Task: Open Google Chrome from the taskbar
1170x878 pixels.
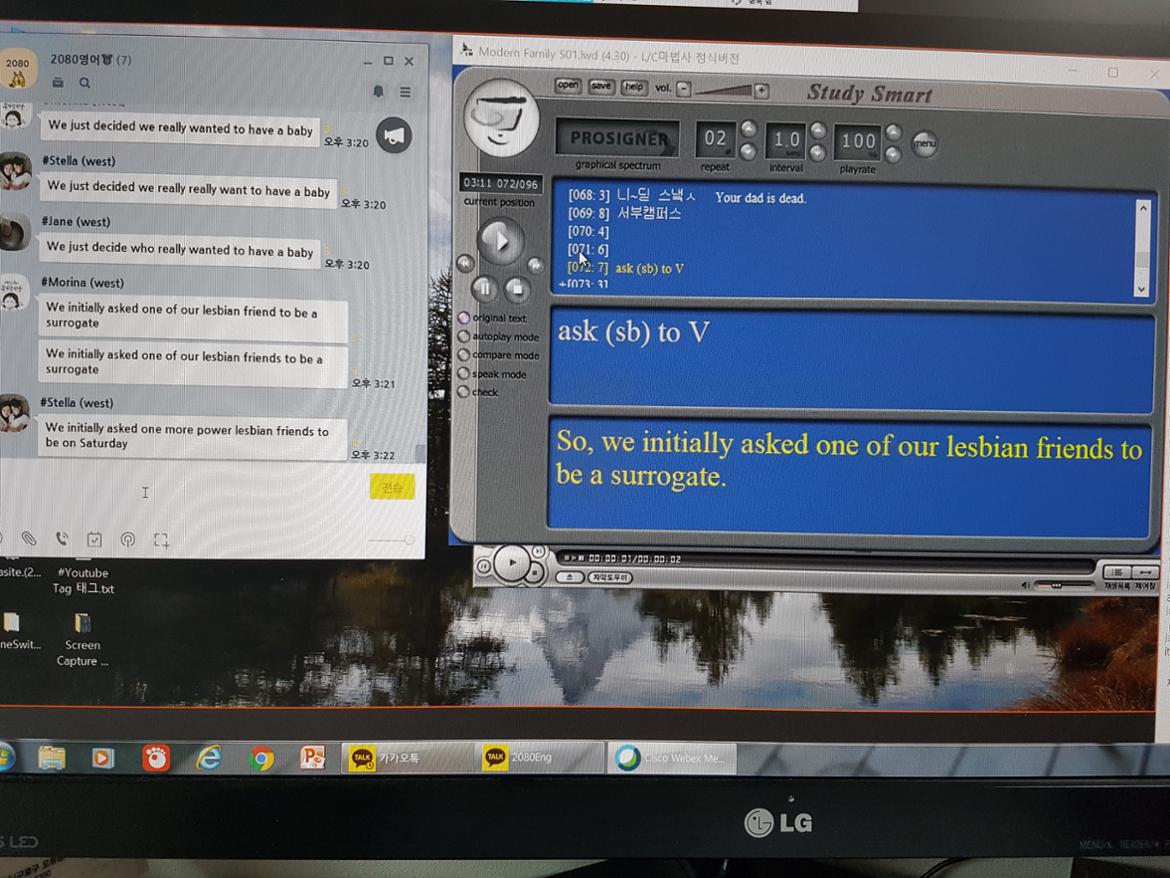Action: 262,759
